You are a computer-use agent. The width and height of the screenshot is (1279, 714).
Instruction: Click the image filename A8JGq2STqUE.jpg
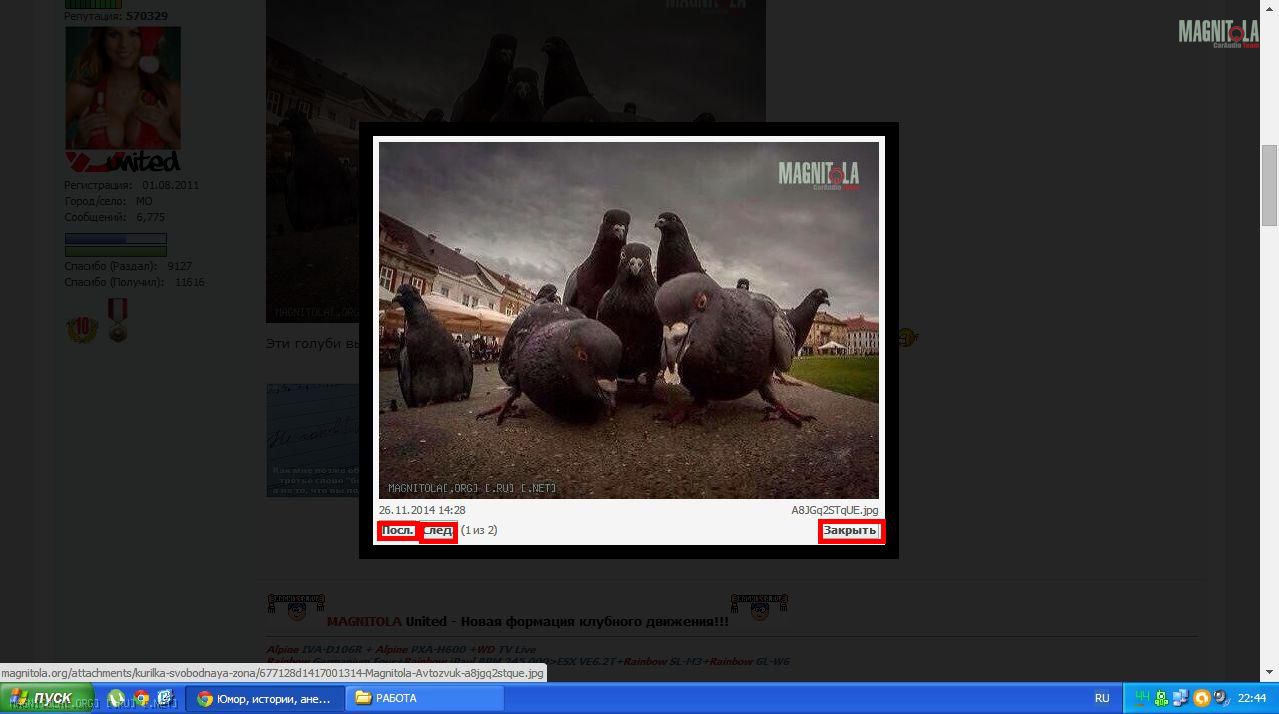(x=835, y=510)
